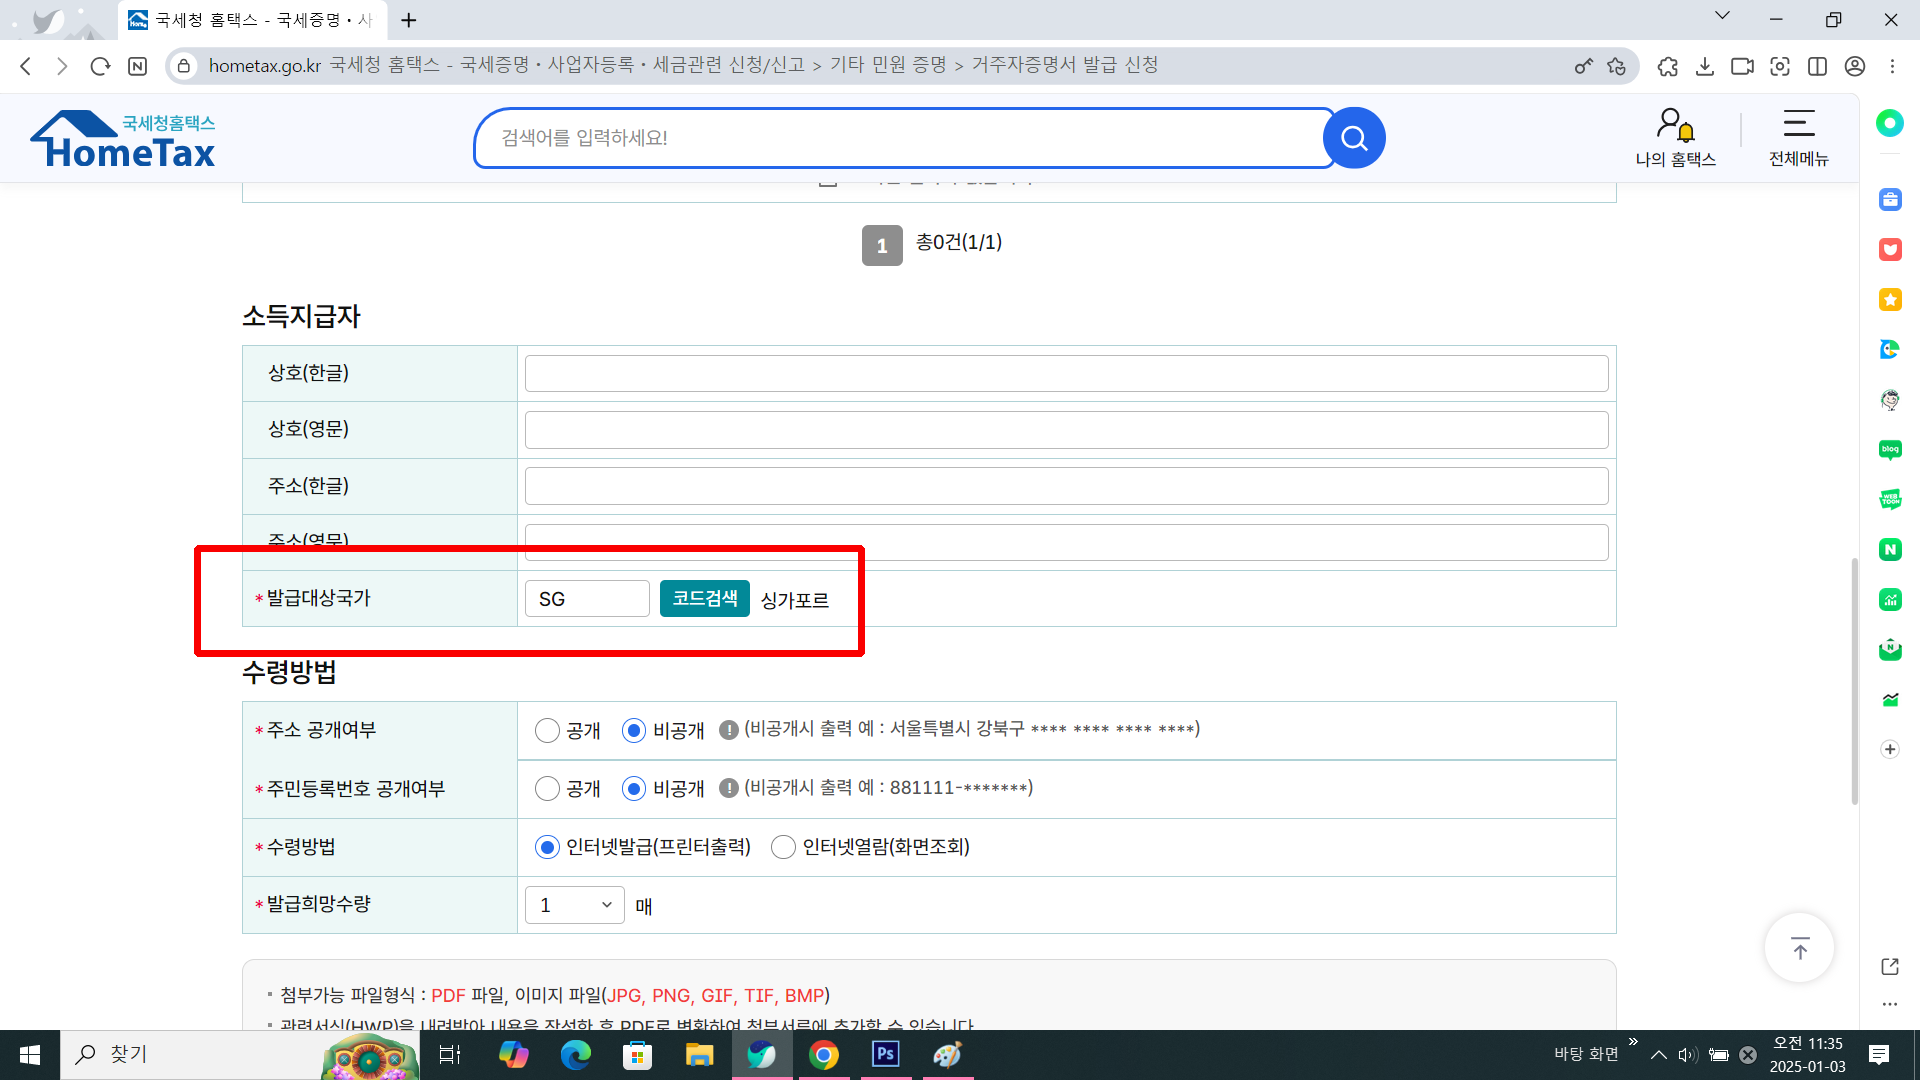This screenshot has width=1920, height=1080.
Task: Click the 상호(한글) input field
Action: point(1066,374)
